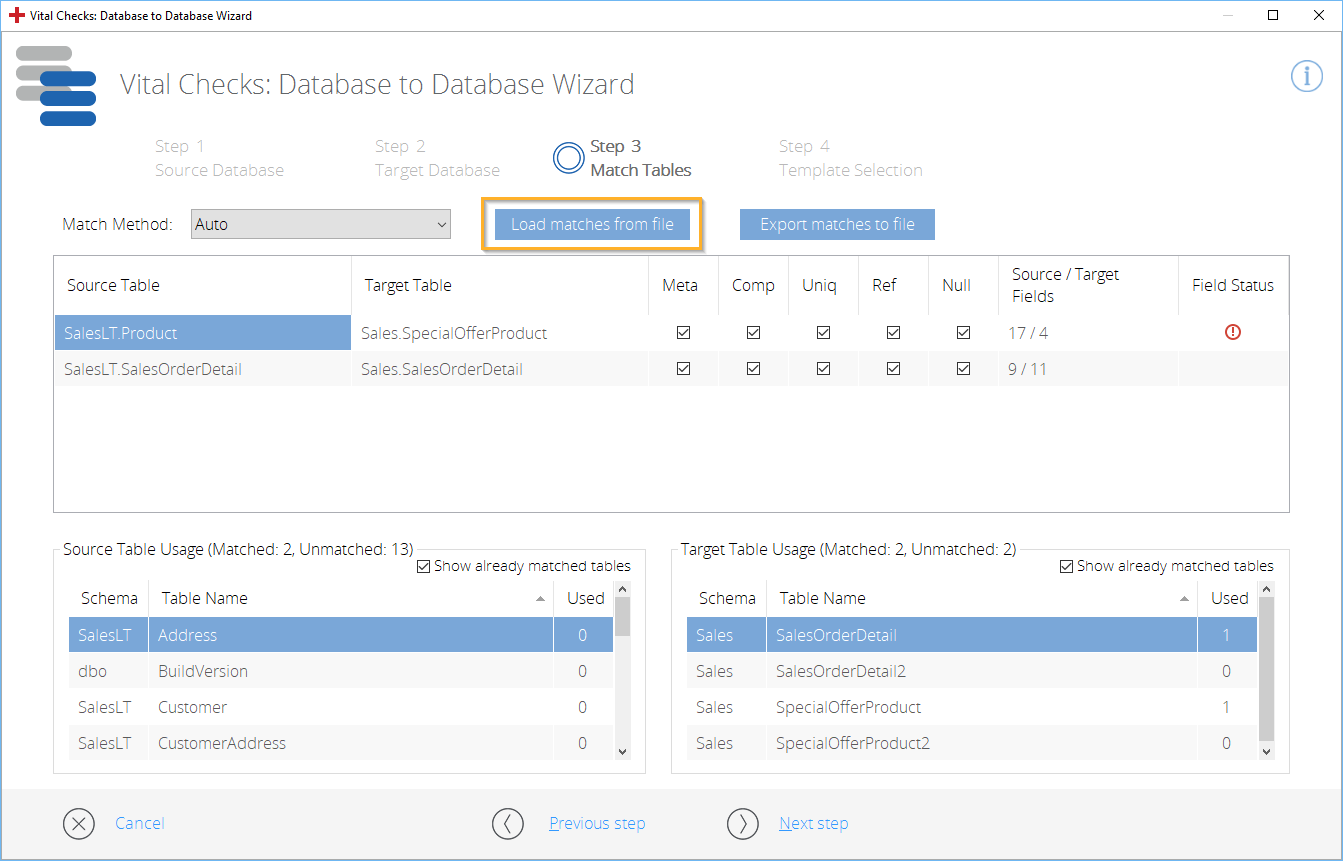Click the Previous step arrow icon

click(x=508, y=823)
